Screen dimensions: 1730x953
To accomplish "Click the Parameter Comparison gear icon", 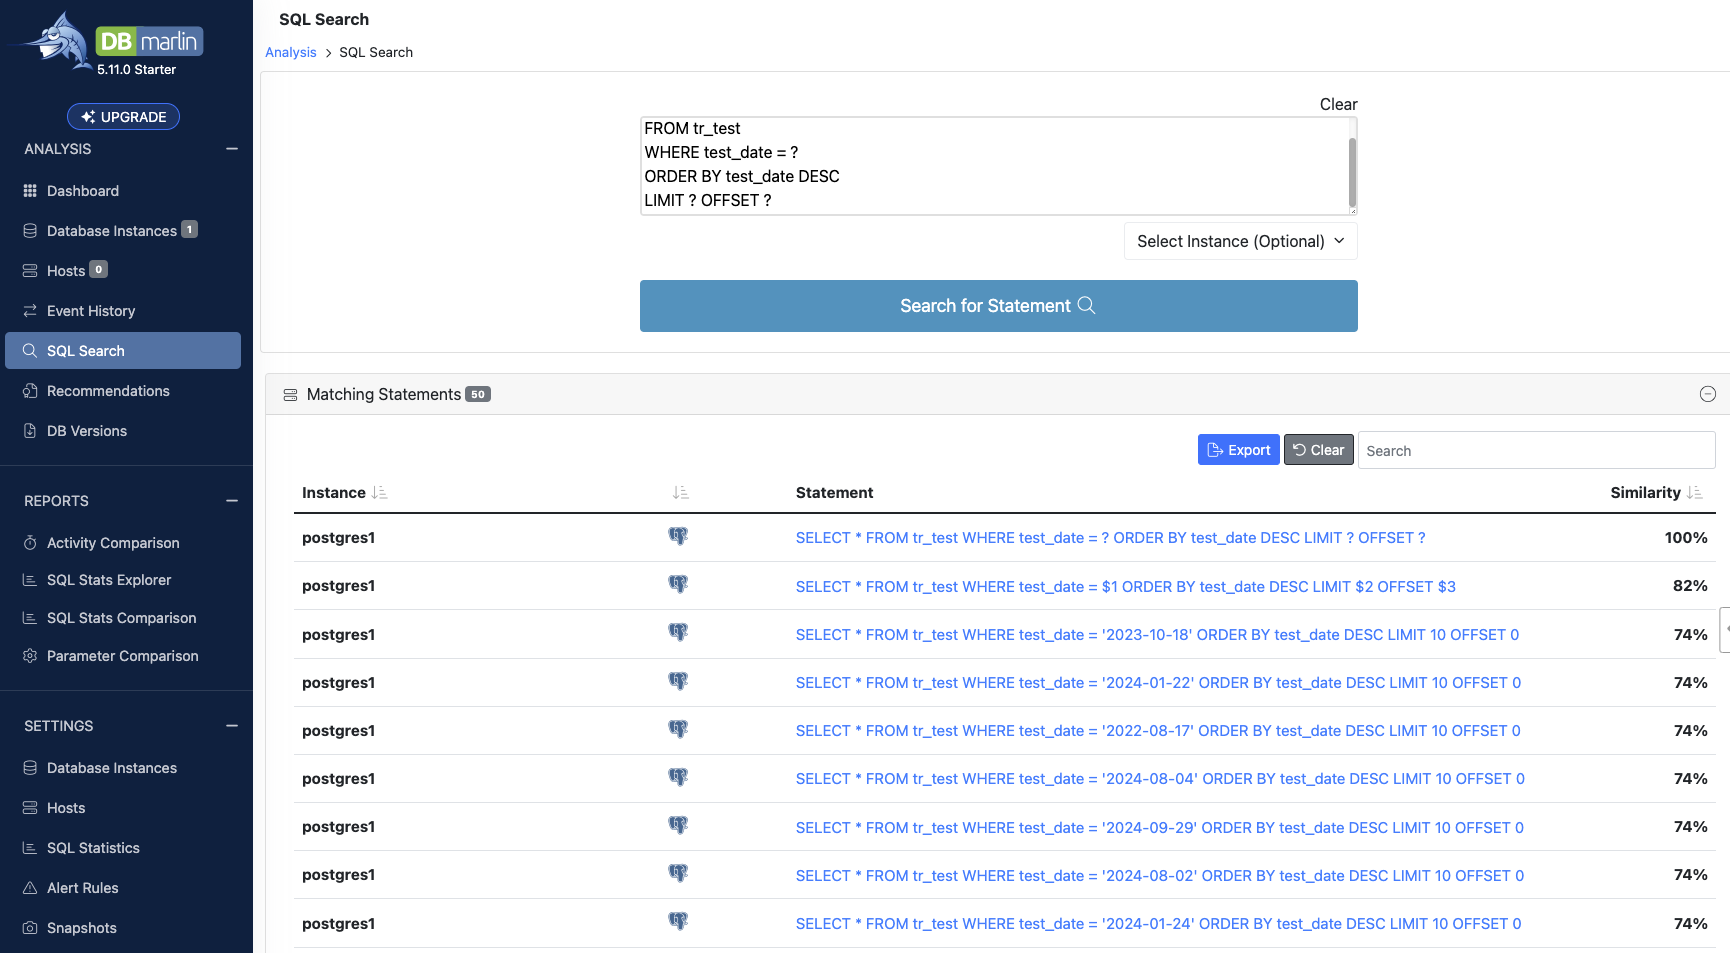I will 30,656.
